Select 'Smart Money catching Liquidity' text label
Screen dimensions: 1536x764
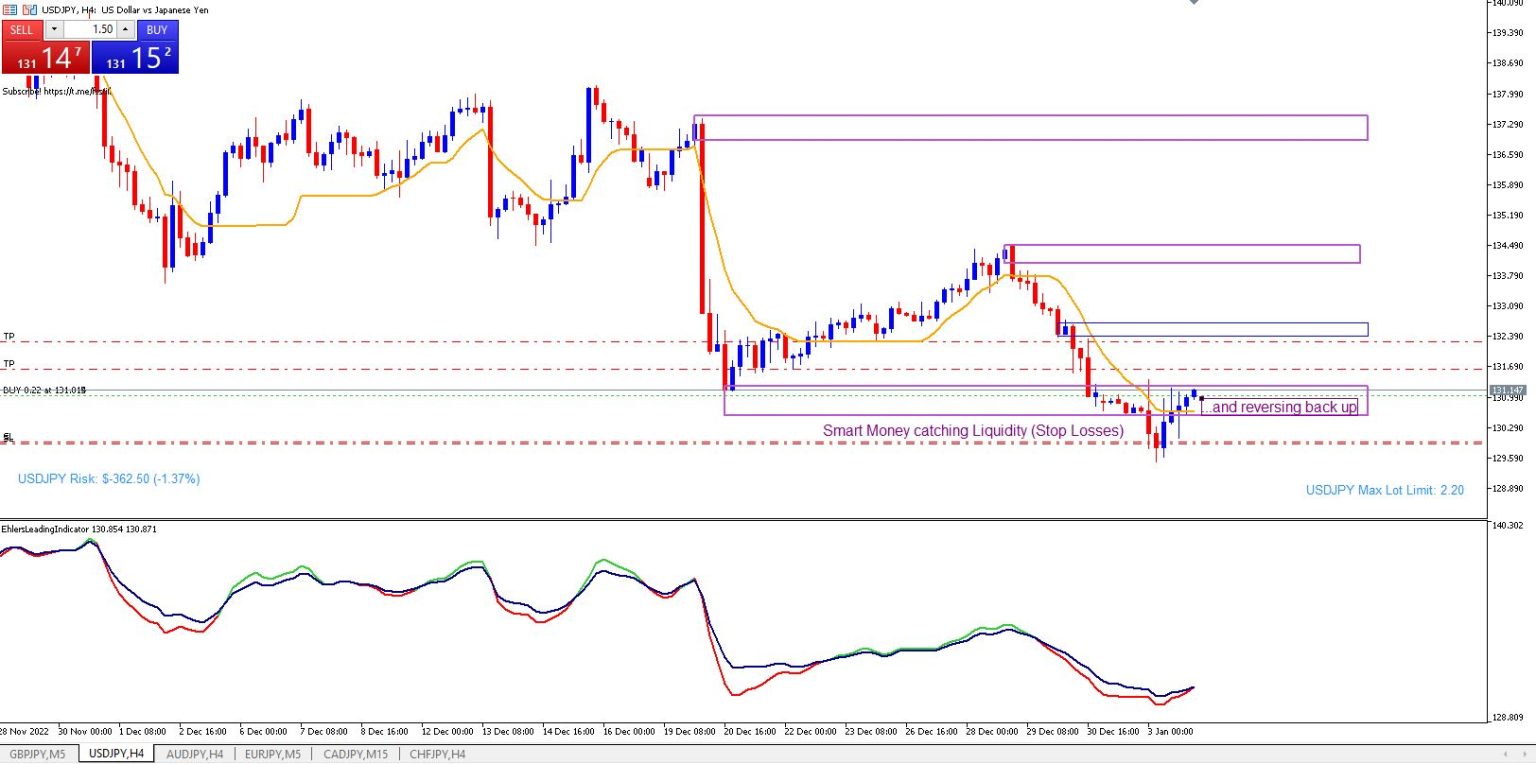click(973, 430)
